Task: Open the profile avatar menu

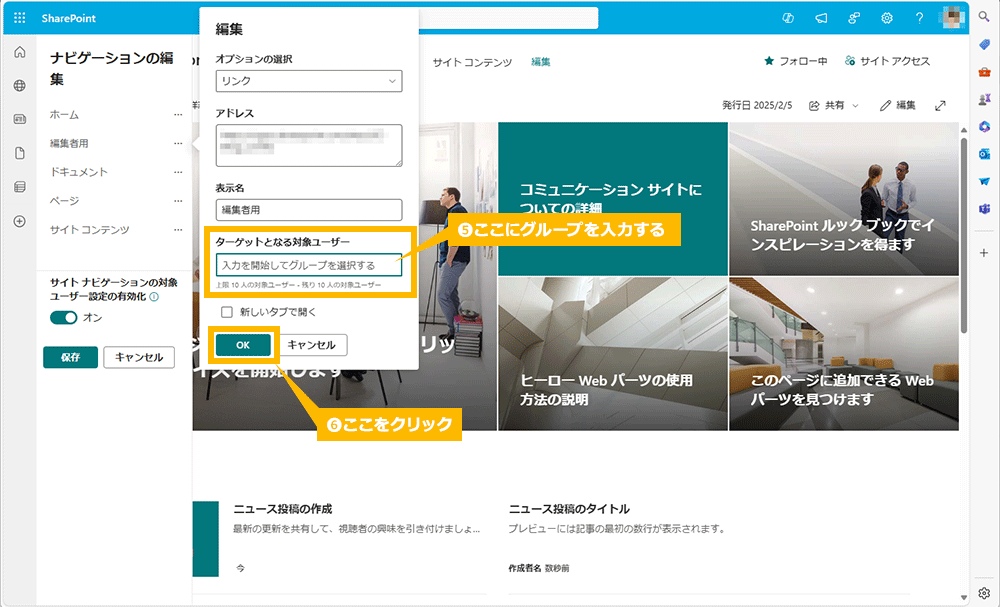Action: [952, 18]
